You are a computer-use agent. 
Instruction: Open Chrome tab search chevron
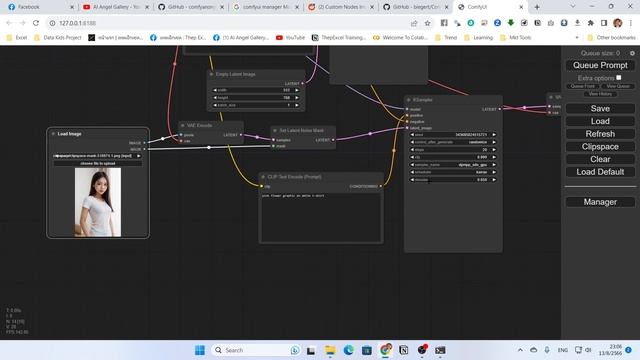point(573,7)
